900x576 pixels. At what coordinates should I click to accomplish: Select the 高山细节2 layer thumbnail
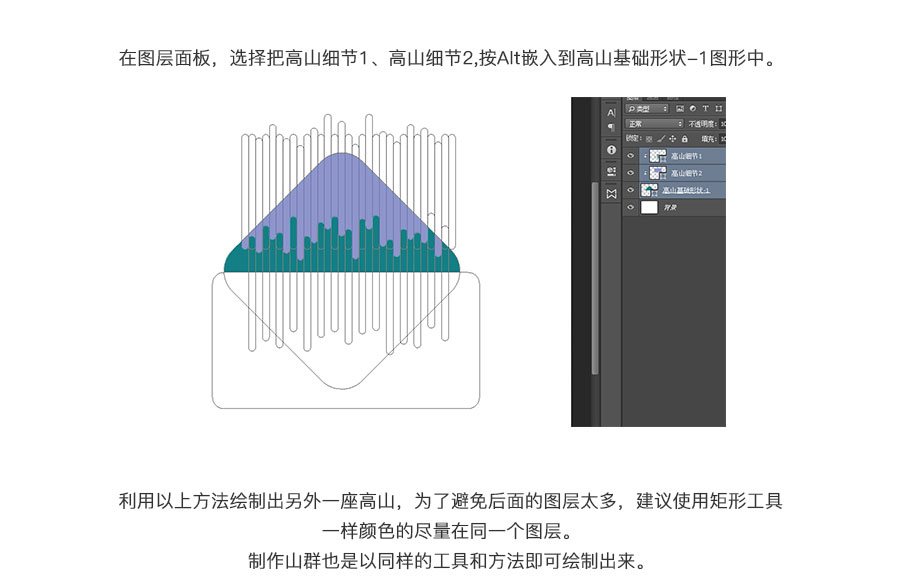coord(658,171)
